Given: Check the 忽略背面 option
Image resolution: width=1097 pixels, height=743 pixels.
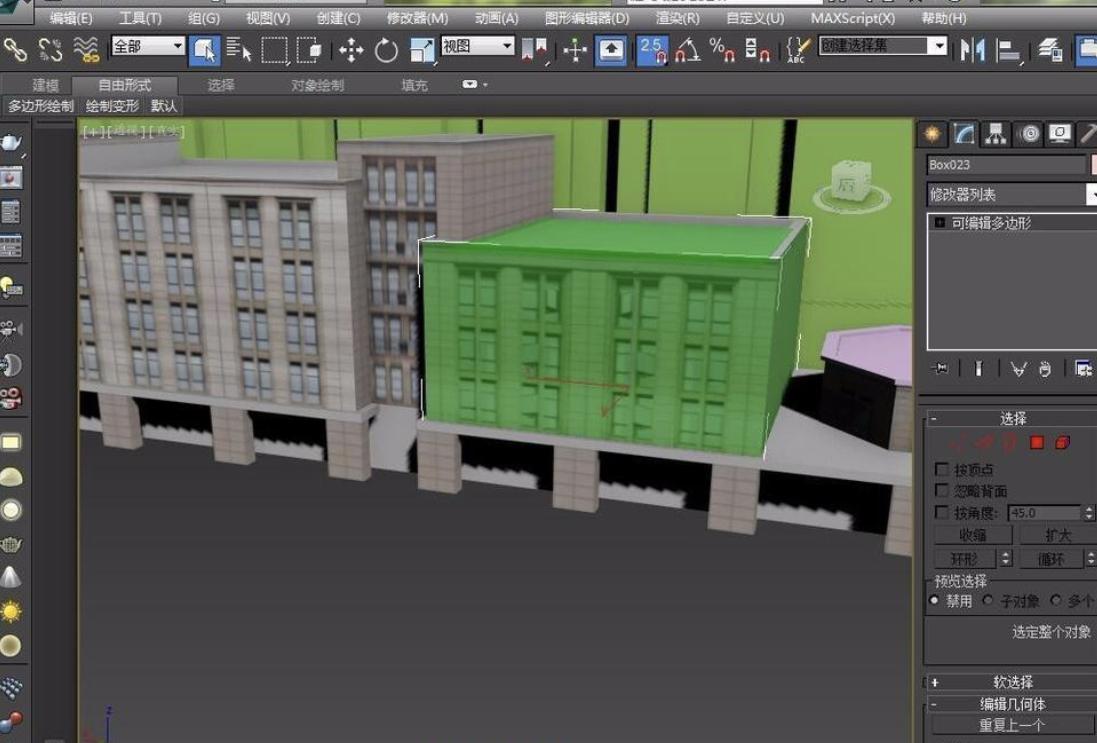Looking at the screenshot, I should pyautogui.click(x=941, y=491).
